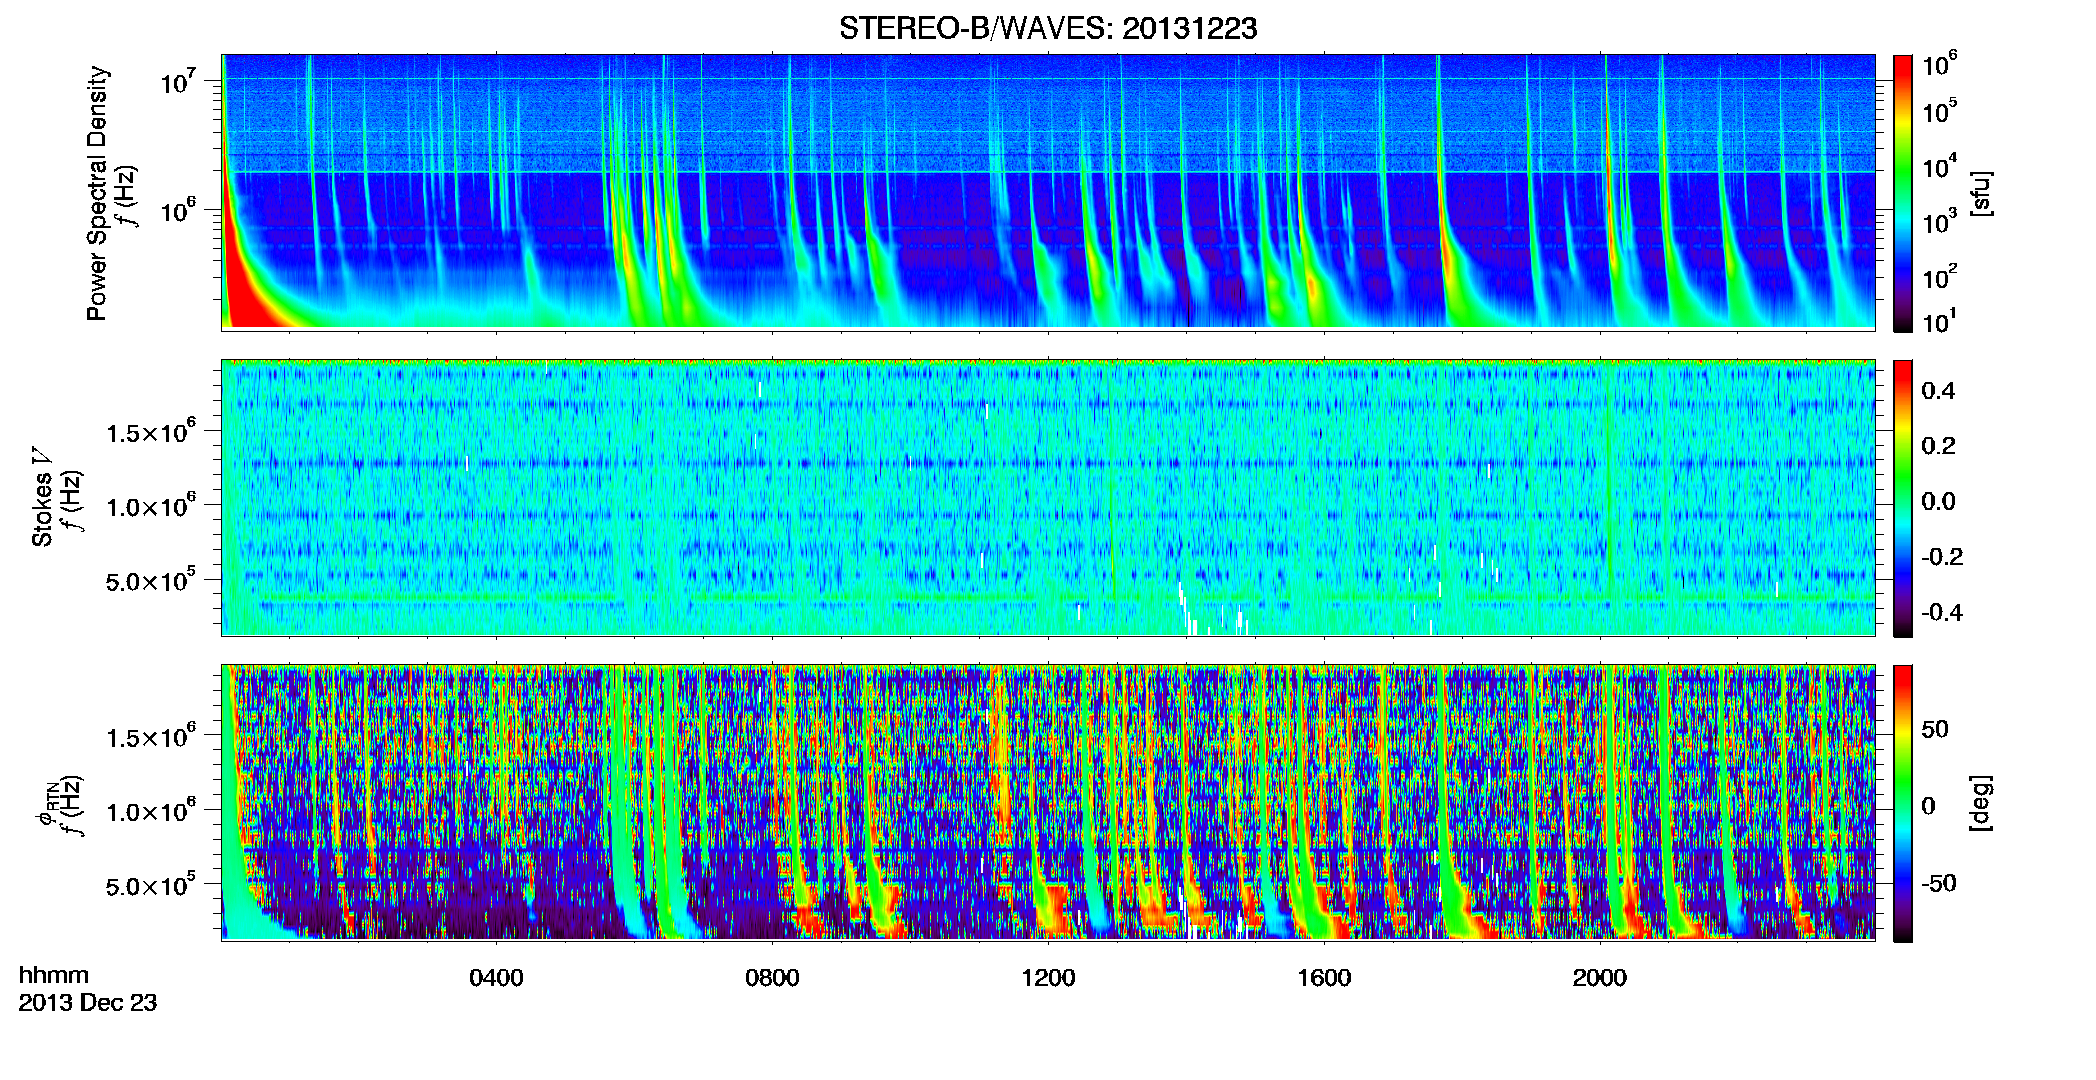The width and height of the screenshot is (2096, 1080).
Task: Click the power spectral density color bar
Action: tap(1903, 193)
